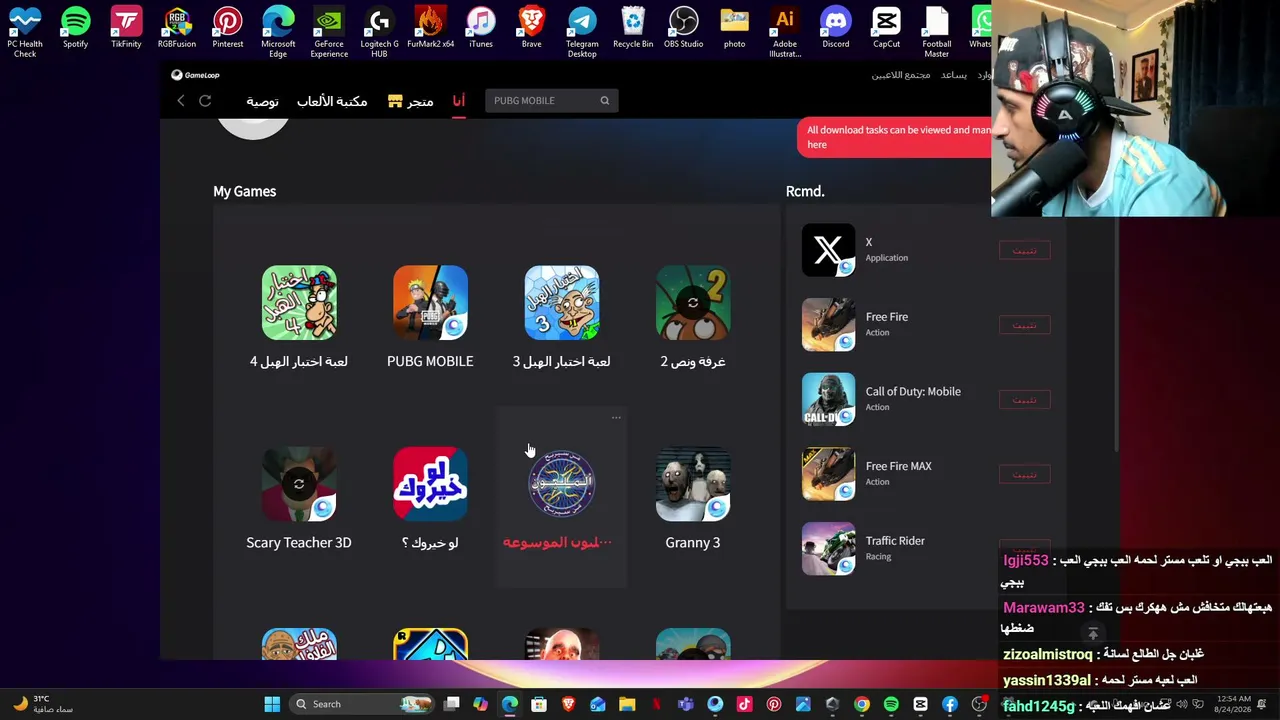The width and height of the screenshot is (1280, 720).
Task: Install the X application
Action: click(x=1025, y=251)
